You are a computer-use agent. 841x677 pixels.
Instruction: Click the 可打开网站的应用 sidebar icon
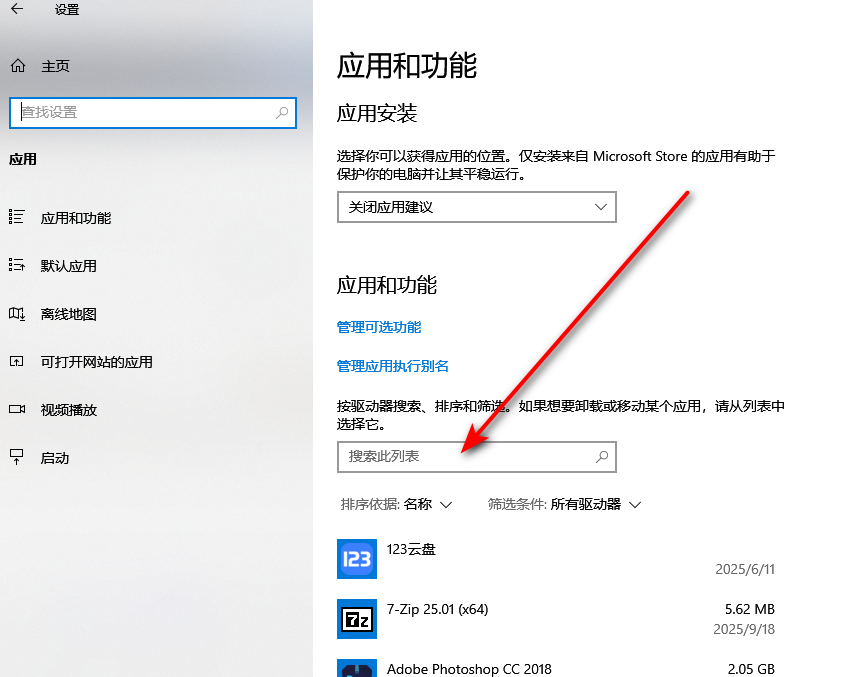16,361
